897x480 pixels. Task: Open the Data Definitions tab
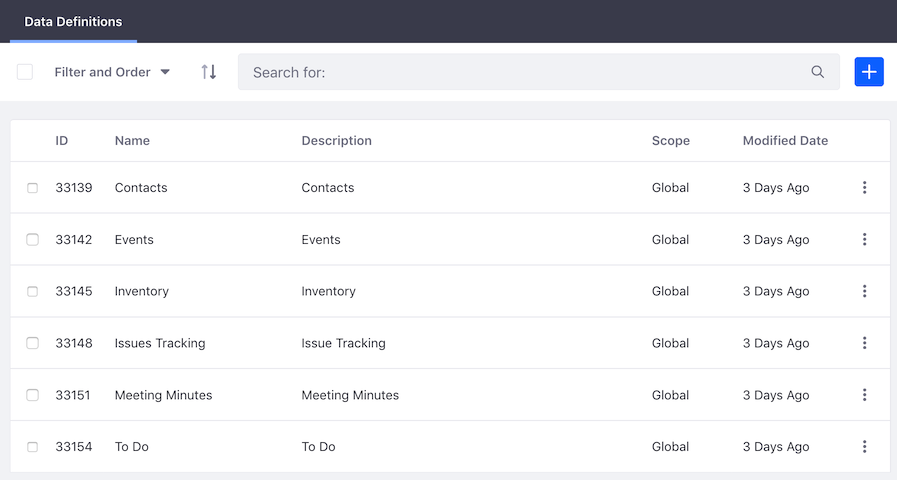pos(73,22)
